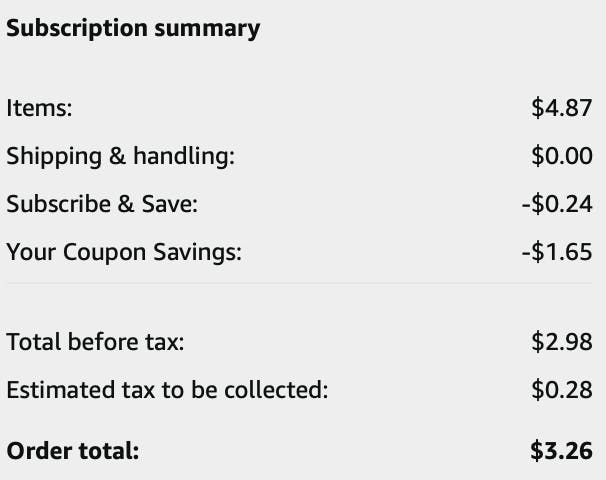Select the bold Order total label
This screenshot has height=480, width=606.
tap(73, 450)
